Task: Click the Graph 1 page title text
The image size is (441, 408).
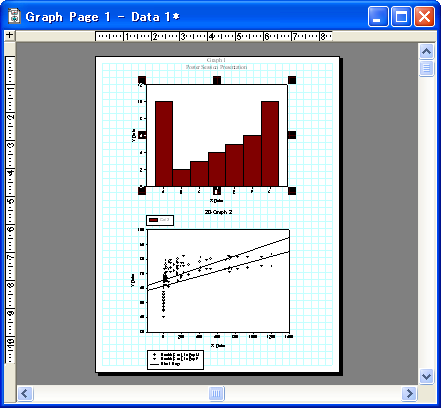Action: (216, 60)
